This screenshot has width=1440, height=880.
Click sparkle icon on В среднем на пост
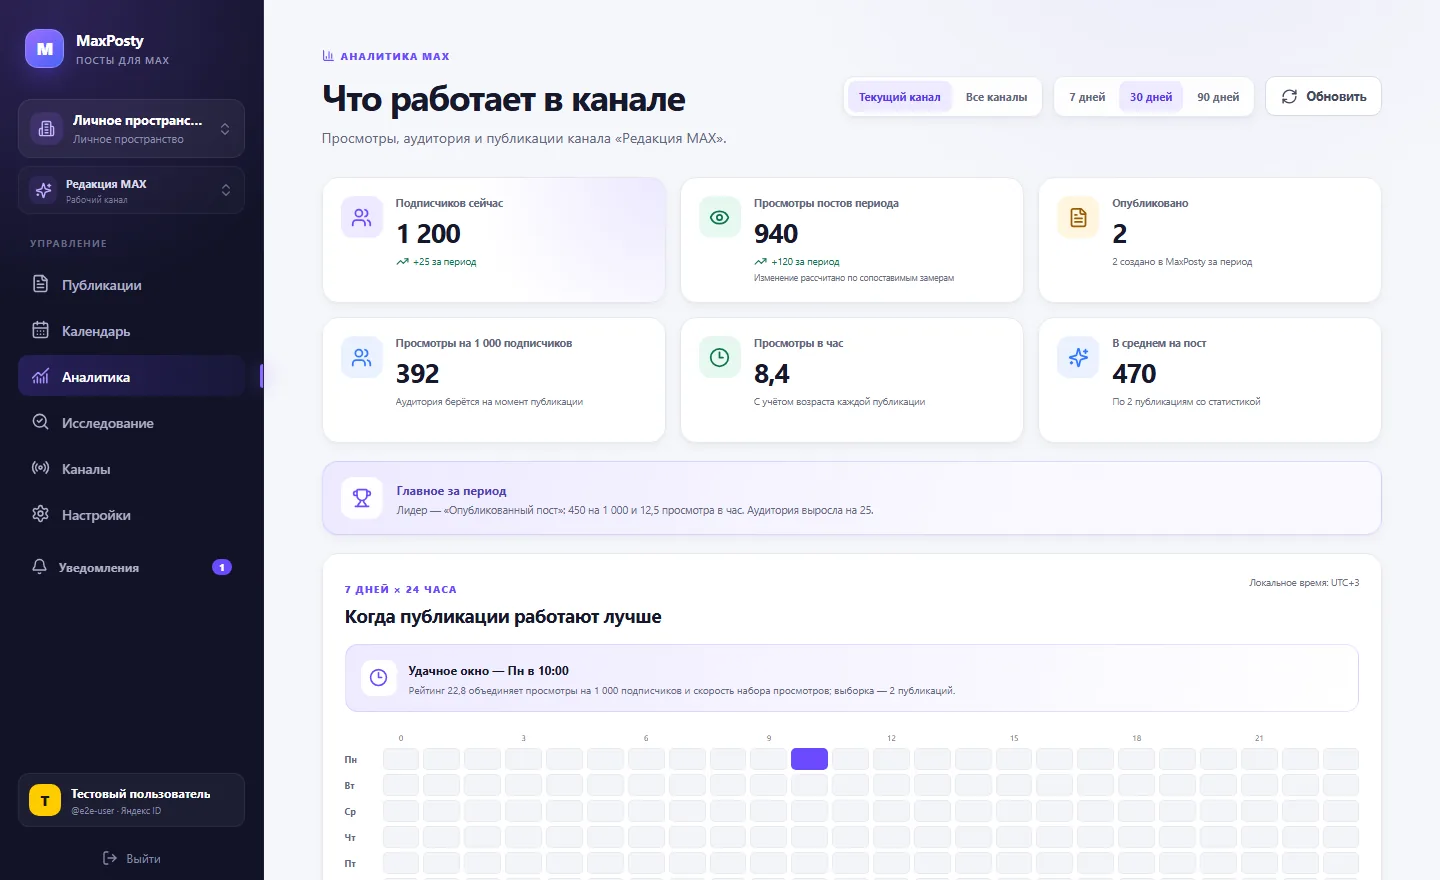[x=1078, y=357]
